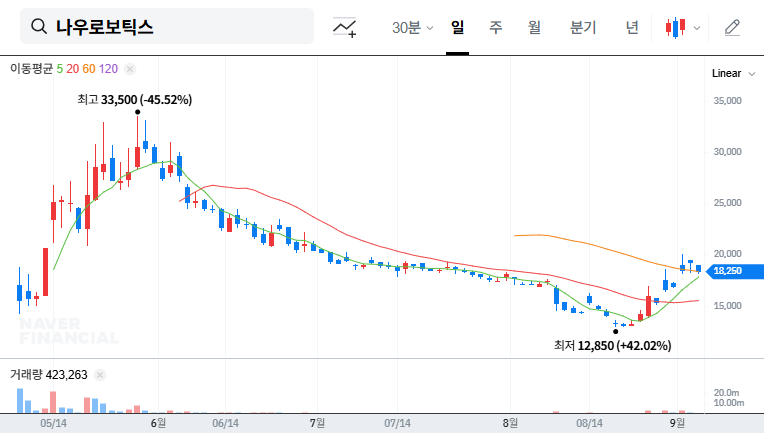The image size is (764, 433).
Task: Open the stock search field 나우로보틱스
Action: [x=167, y=26]
